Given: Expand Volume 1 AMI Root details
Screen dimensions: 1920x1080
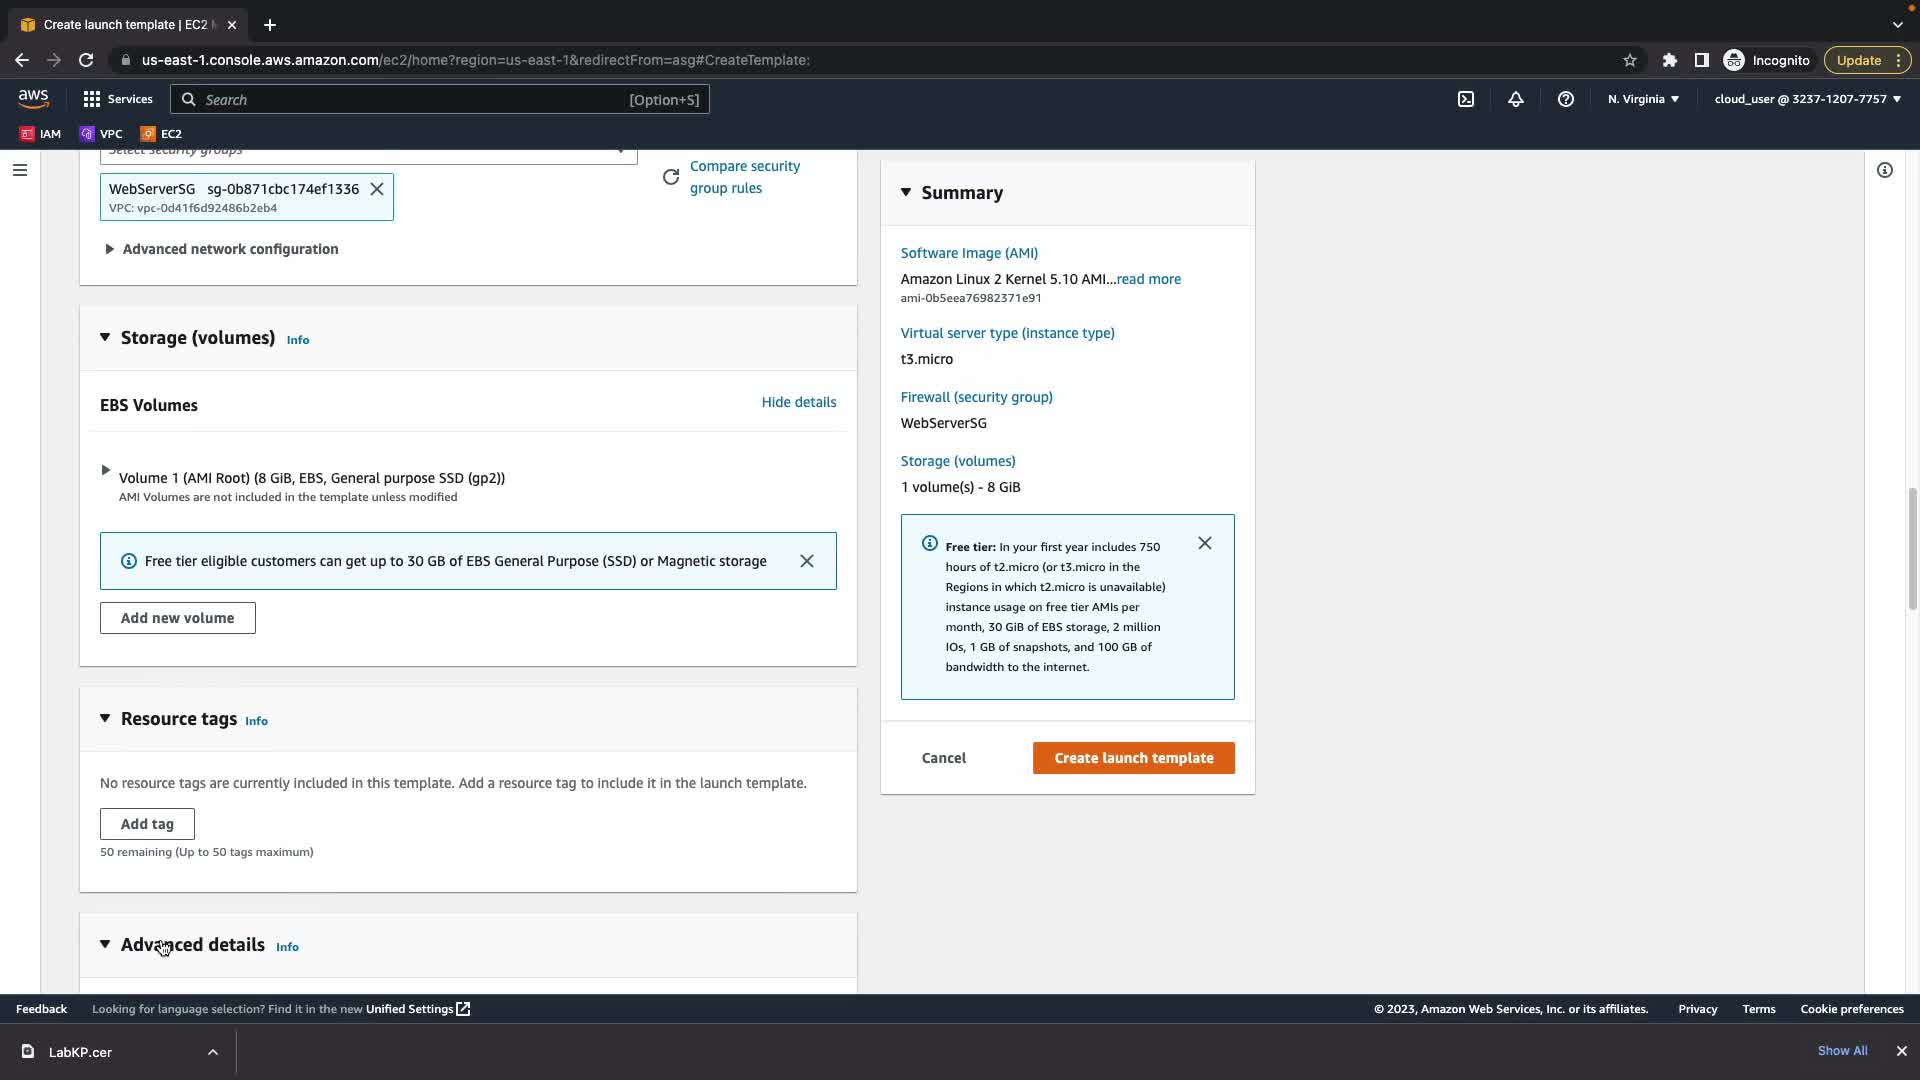Looking at the screenshot, I should click(106, 470).
